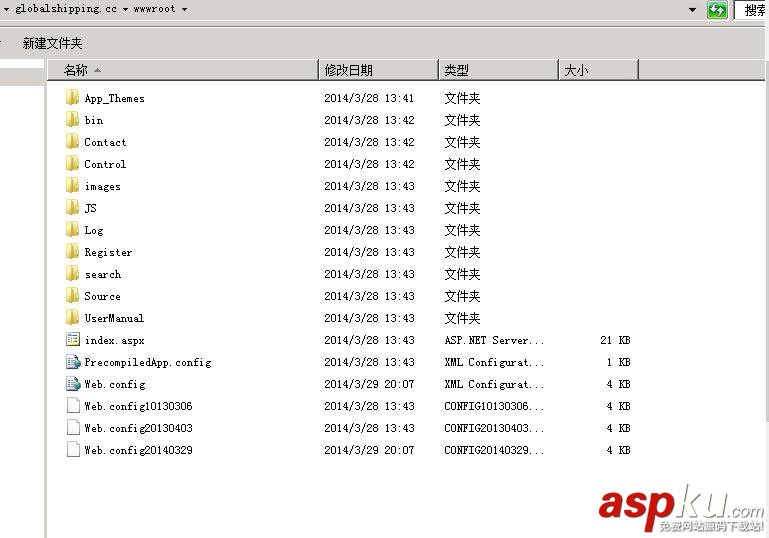Sort by the 类型 column header
Image resolution: width=769 pixels, height=538 pixels.
498,70
